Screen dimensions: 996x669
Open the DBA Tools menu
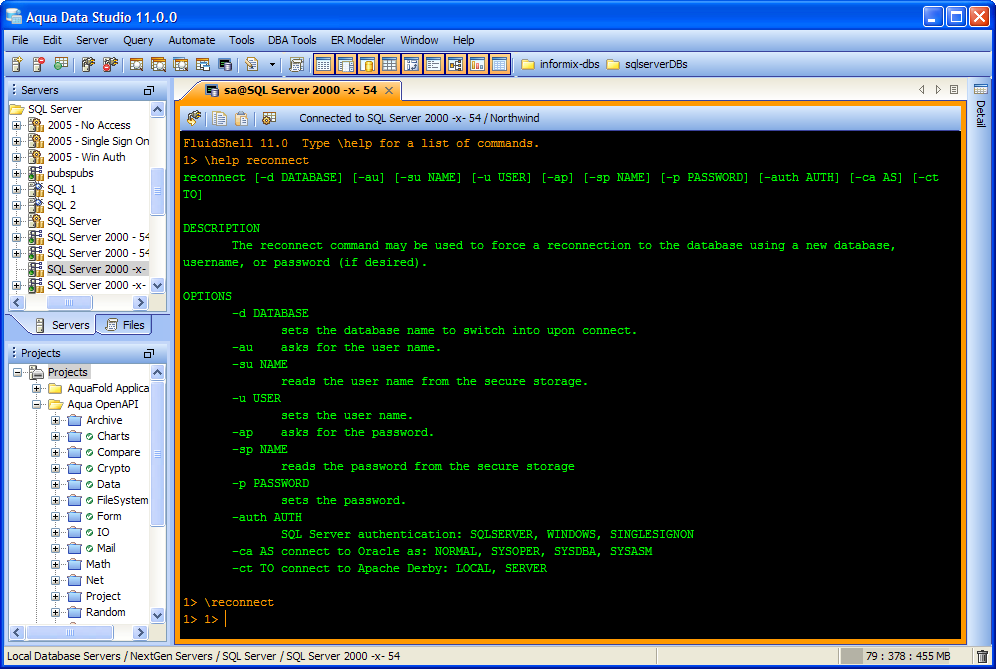point(292,40)
